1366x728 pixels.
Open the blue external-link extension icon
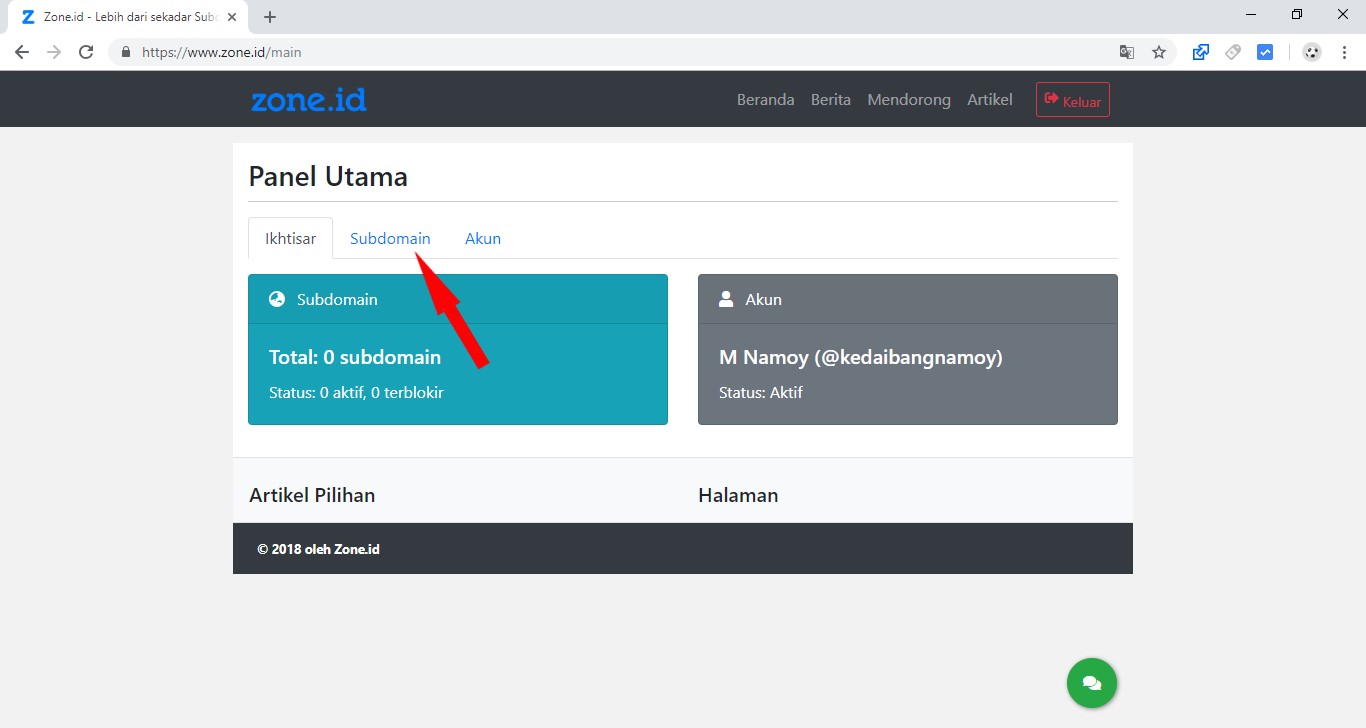(x=1200, y=51)
